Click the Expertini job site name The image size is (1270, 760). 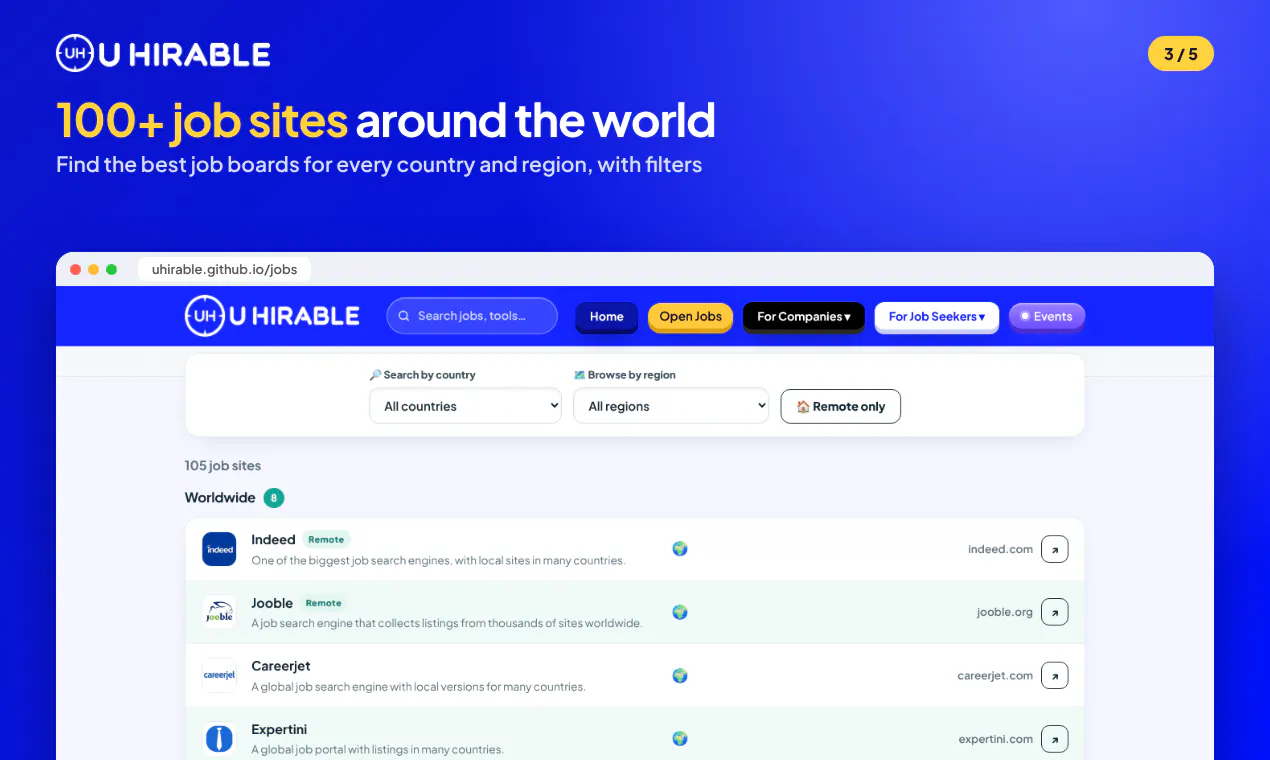click(x=279, y=729)
